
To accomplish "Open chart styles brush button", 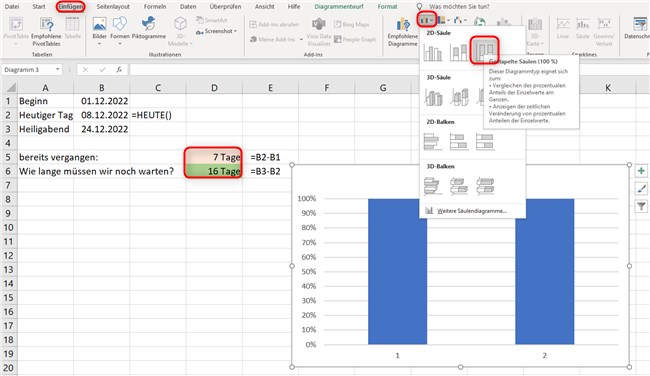I will [641, 189].
